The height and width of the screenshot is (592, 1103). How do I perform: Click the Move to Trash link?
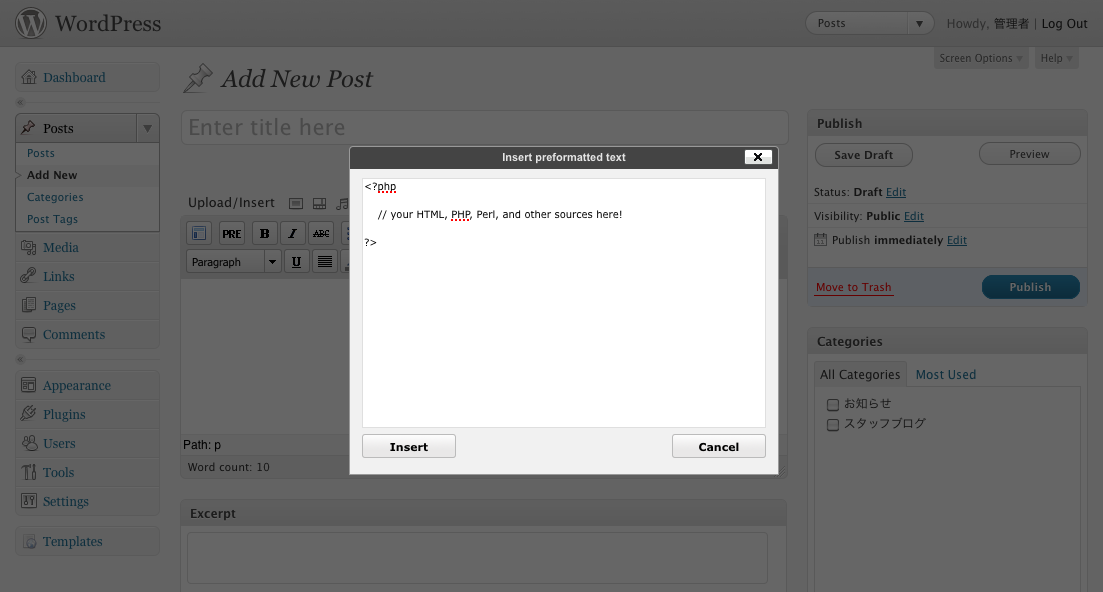pyautogui.click(x=853, y=287)
